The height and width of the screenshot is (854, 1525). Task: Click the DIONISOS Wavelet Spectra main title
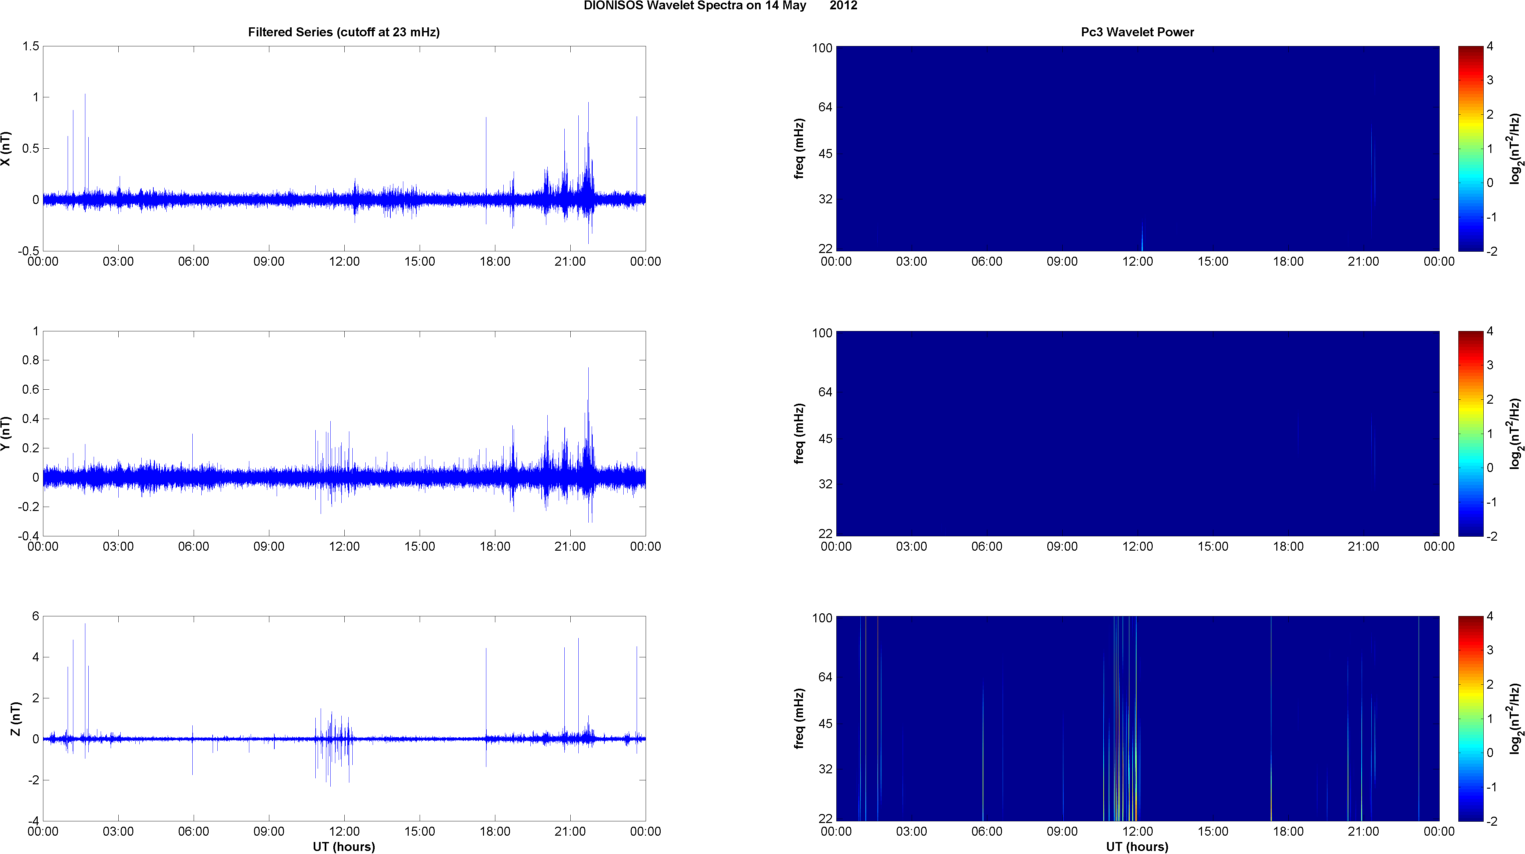(720, 6)
